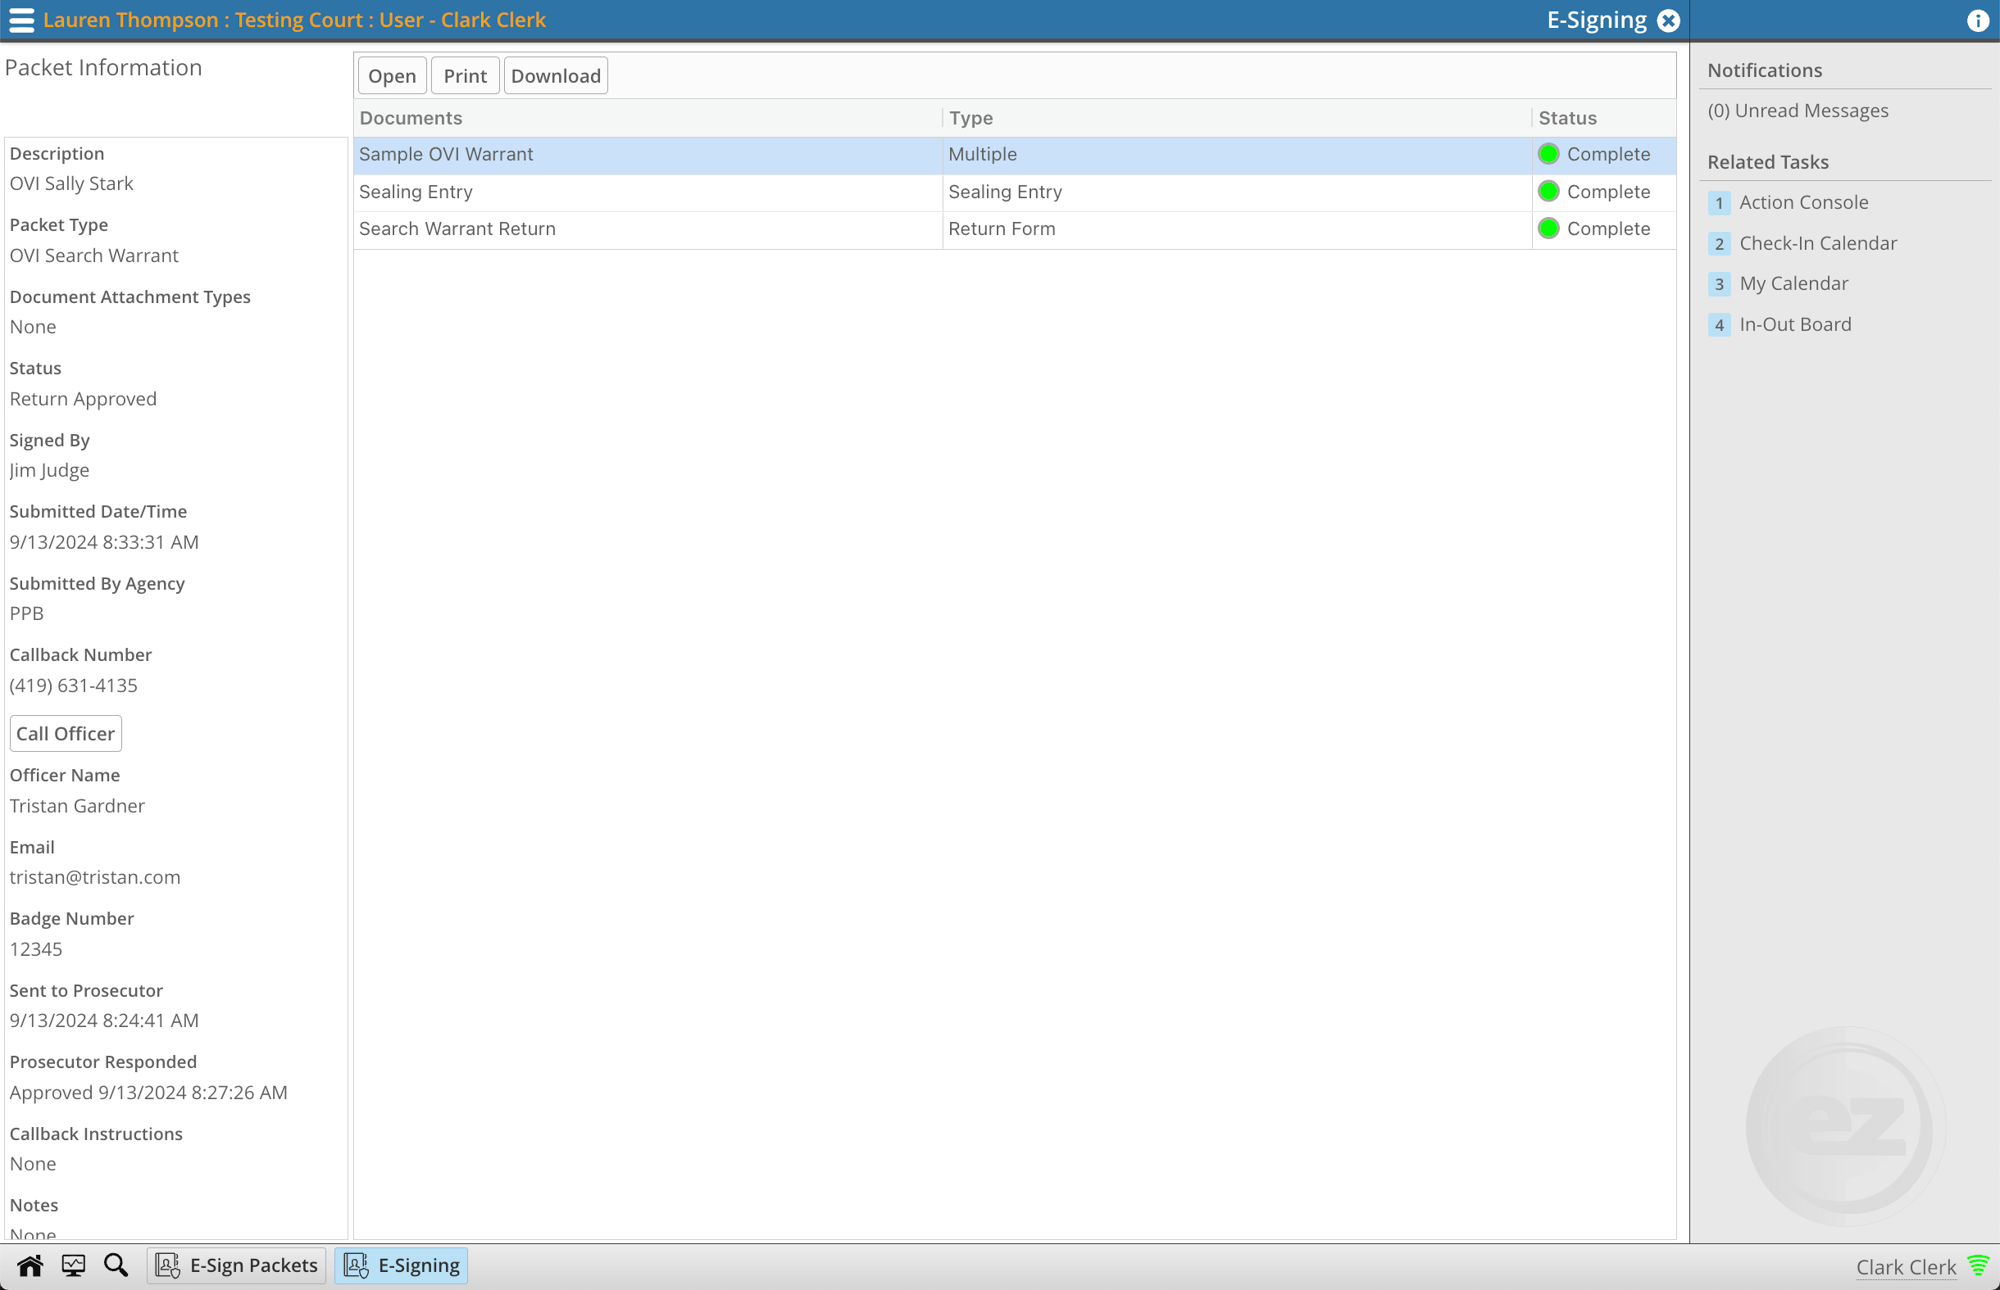Click the Call Officer button
This screenshot has height=1290, width=2000.
64,732
